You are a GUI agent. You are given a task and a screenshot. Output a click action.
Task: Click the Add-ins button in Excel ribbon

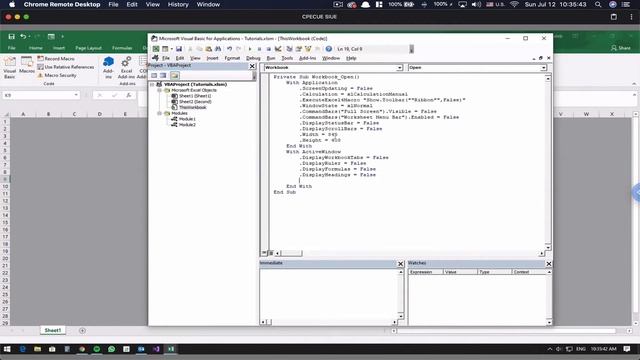108,68
